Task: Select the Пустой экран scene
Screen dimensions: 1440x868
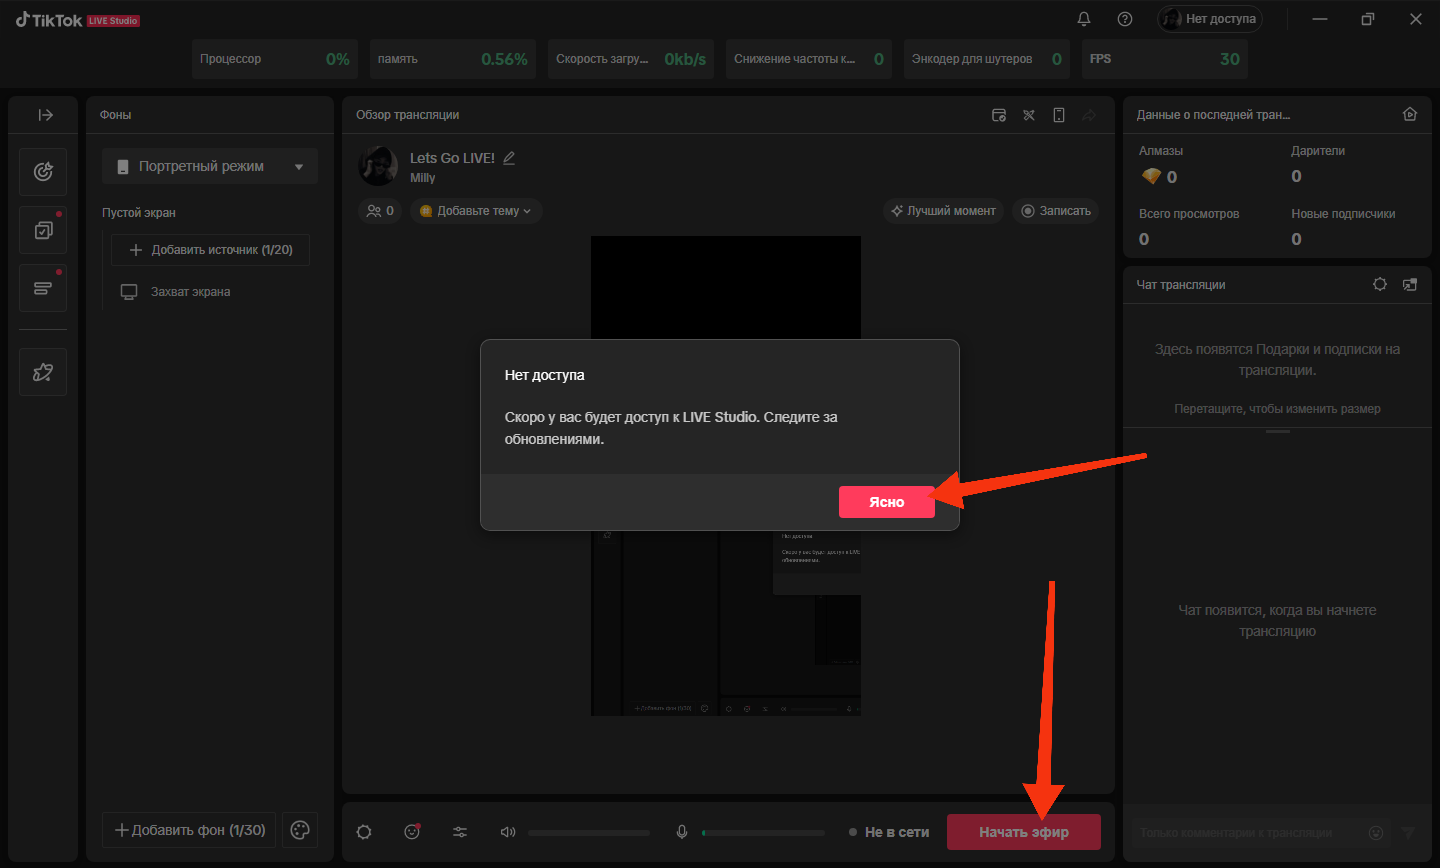Action: (139, 213)
